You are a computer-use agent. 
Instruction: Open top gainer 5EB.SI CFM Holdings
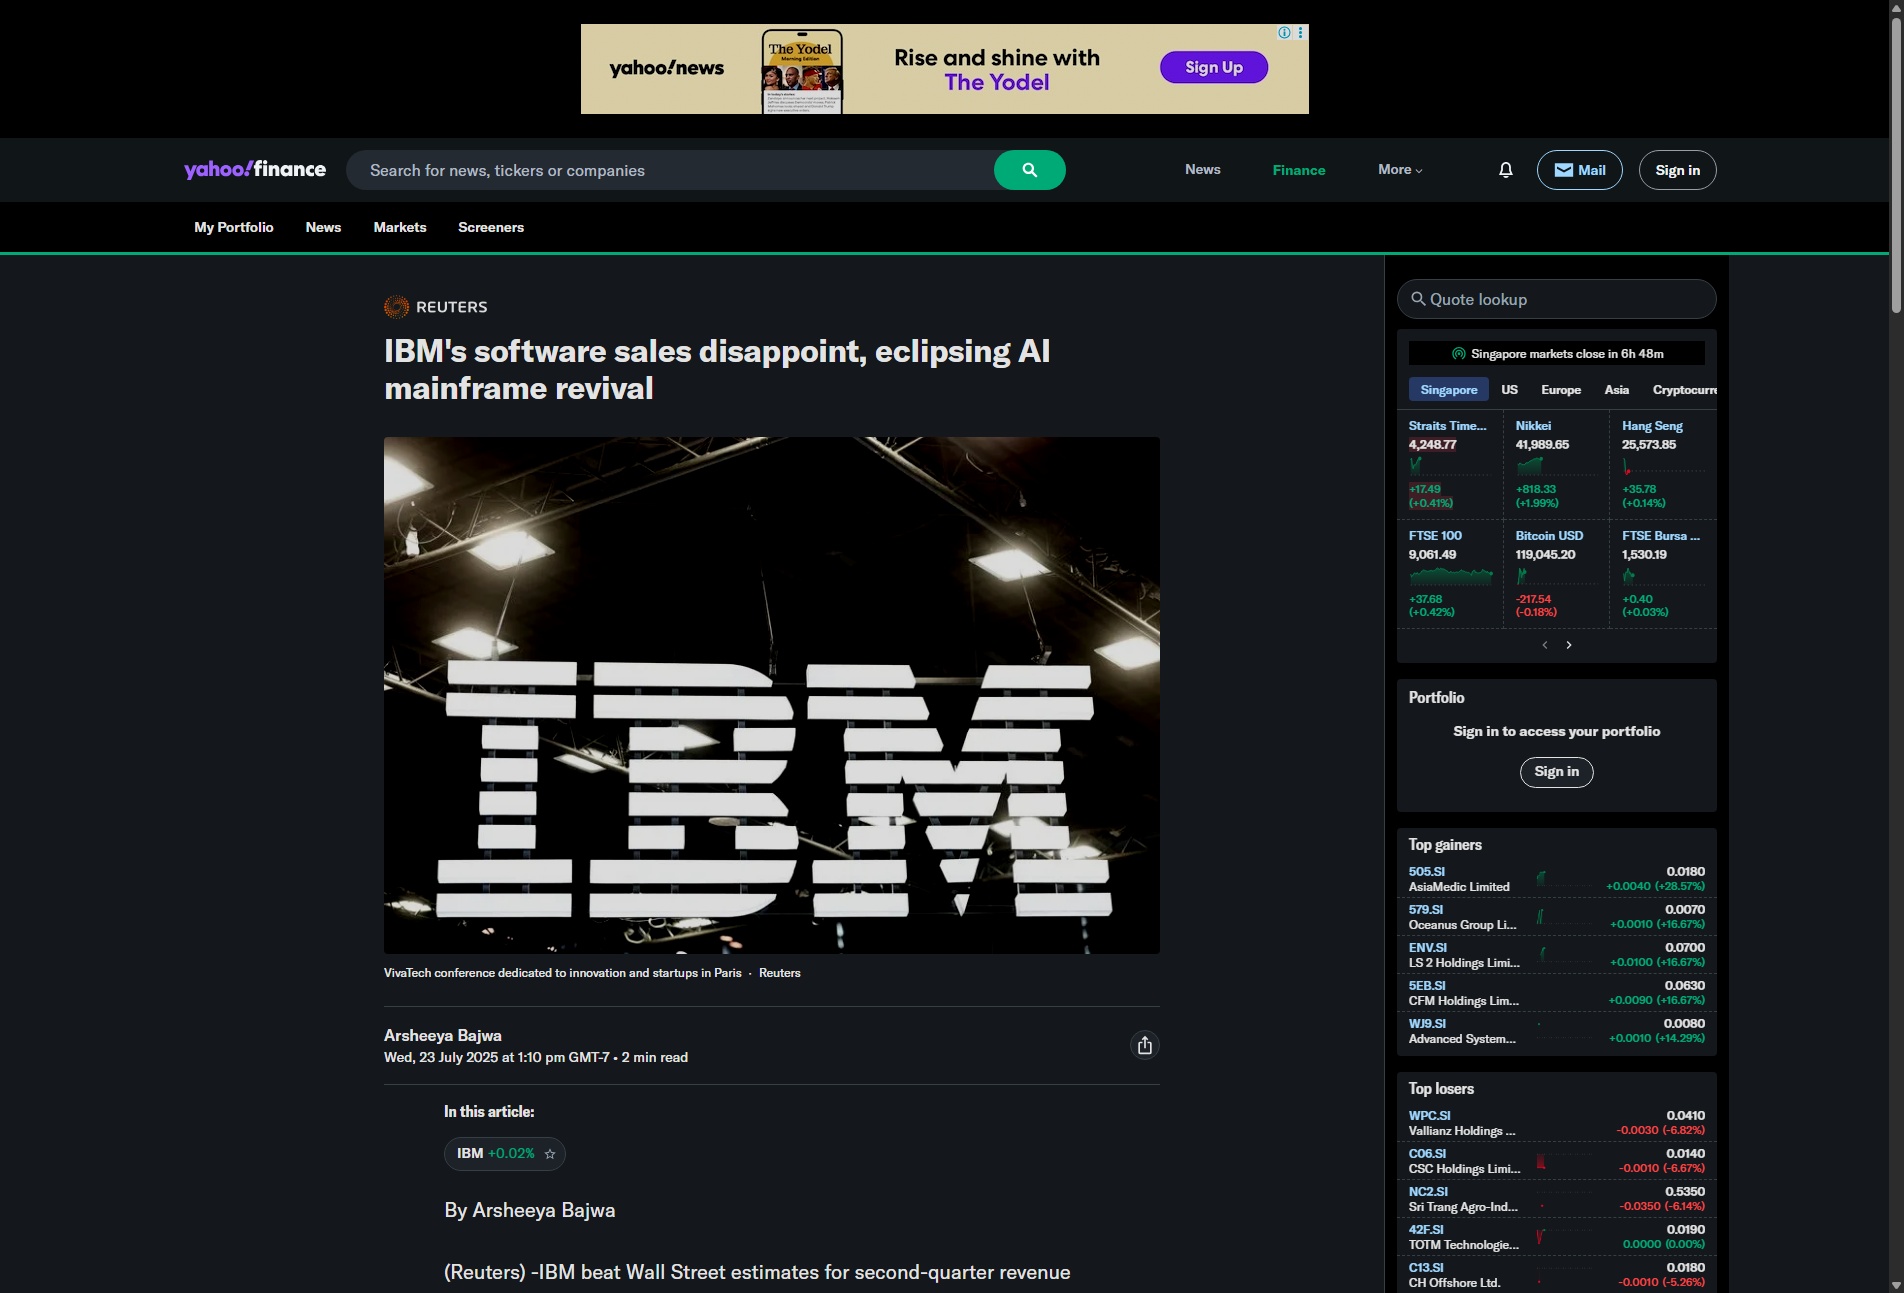[x=1556, y=993]
